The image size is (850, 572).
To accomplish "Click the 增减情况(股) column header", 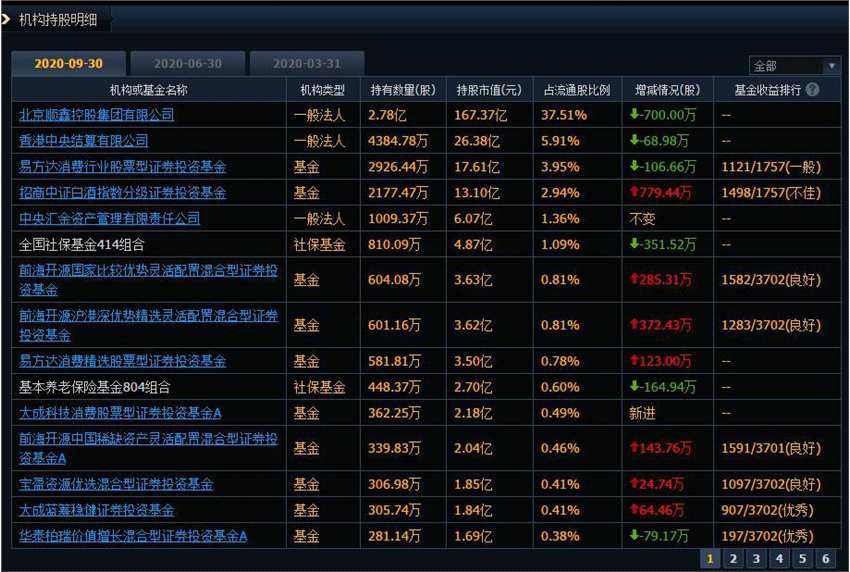I will (x=667, y=90).
